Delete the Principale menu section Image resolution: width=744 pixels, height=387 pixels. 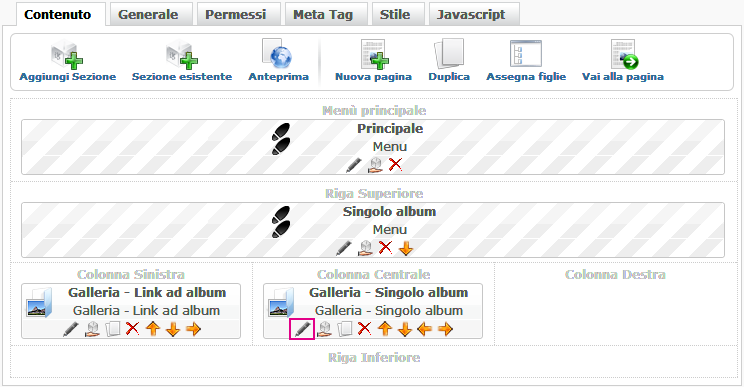(395, 165)
